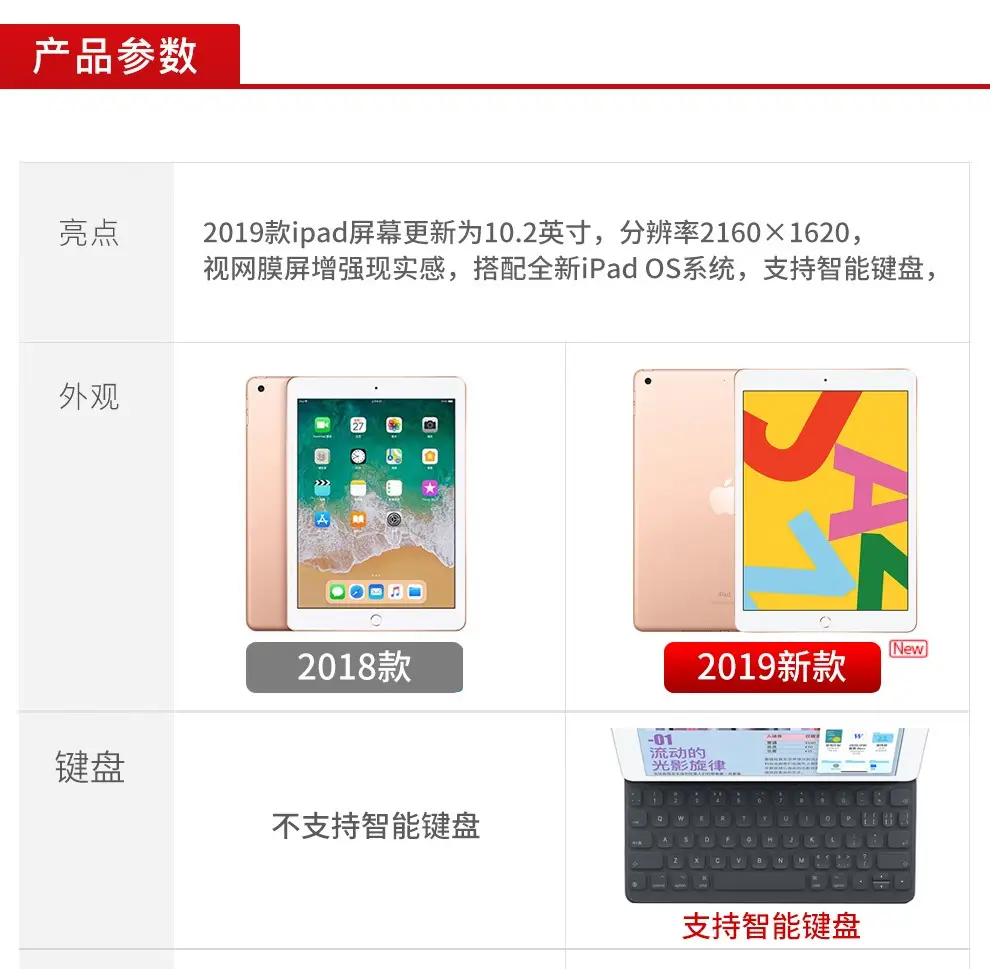Open the Settings gear icon on 2018 iPad
Screen dimensions: 990x969
(x=393, y=520)
